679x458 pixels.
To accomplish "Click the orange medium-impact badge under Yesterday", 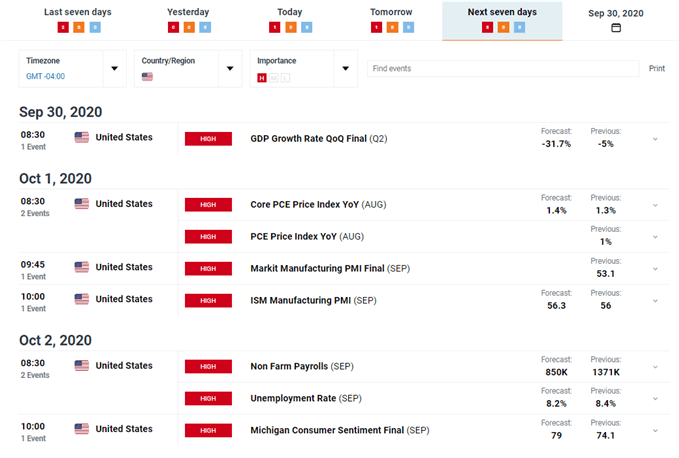I will click(x=189, y=28).
